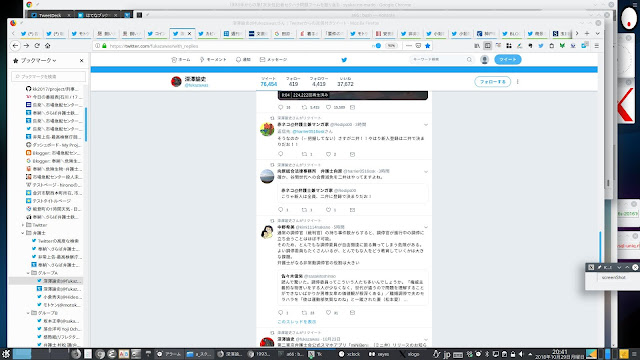The image size is (640, 360).
Task: Bookmark this page with the blue star
Action: pyautogui.click(x=427, y=46)
